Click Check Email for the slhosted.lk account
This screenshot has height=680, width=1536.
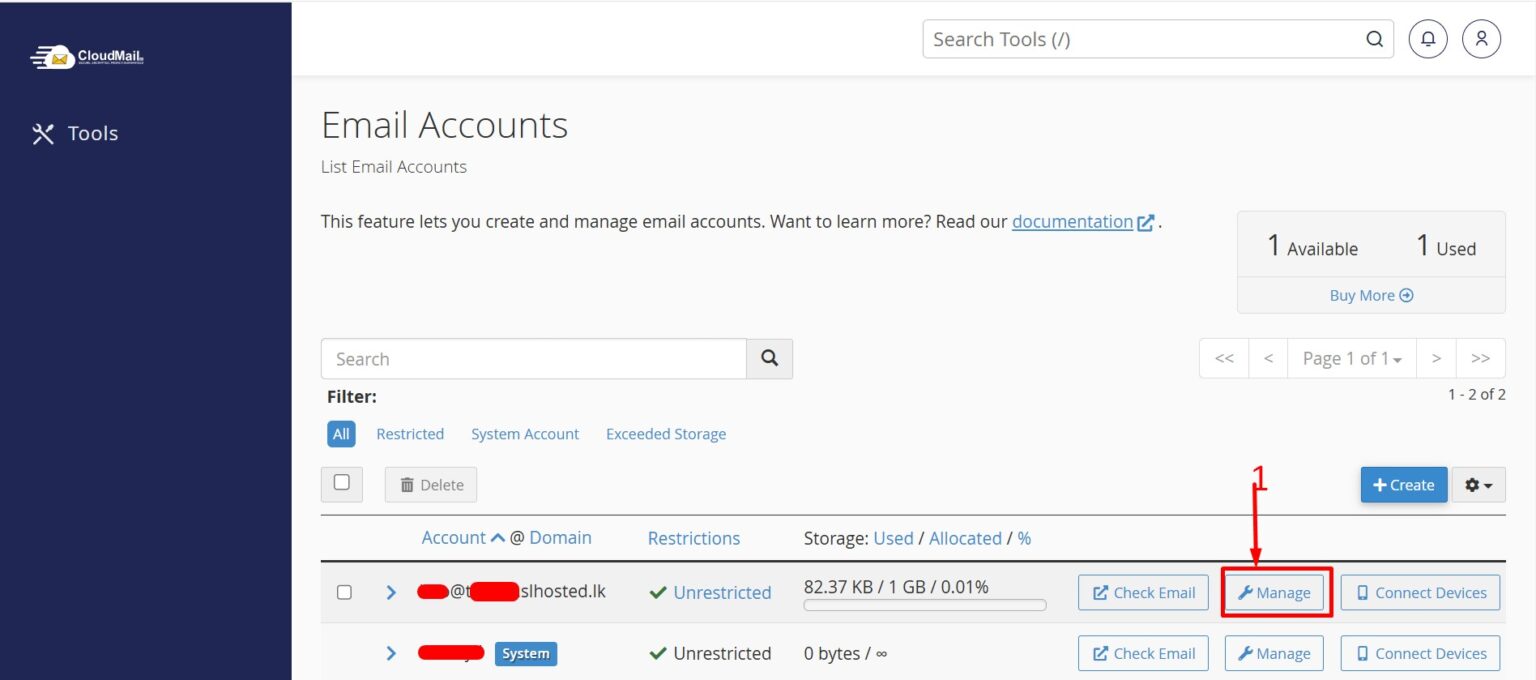pyautogui.click(x=1143, y=592)
